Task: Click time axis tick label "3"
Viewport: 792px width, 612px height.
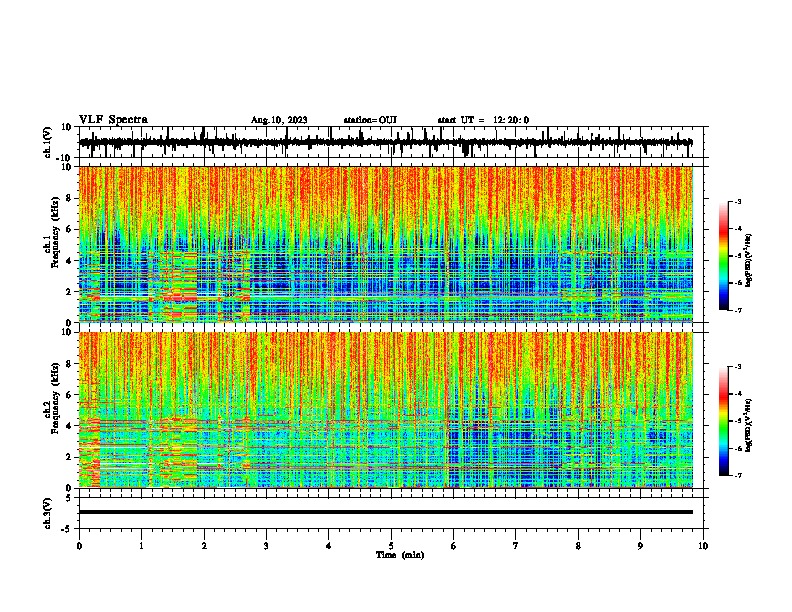Action: coord(266,546)
